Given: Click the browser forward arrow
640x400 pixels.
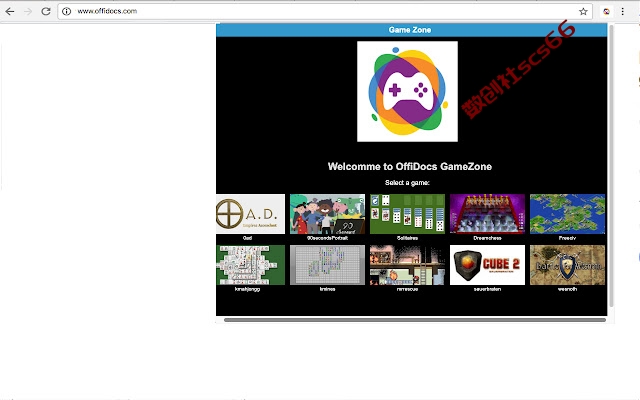Looking at the screenshot, I should tap(28, 11).
